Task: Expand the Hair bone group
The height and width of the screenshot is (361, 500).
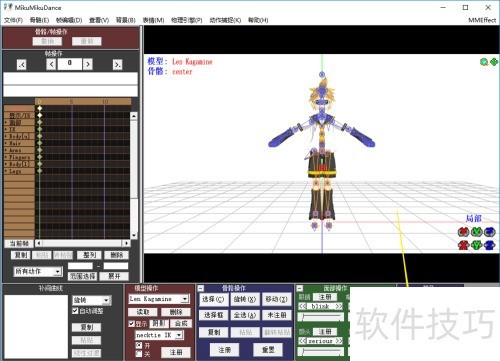Action: coord(6,143)
